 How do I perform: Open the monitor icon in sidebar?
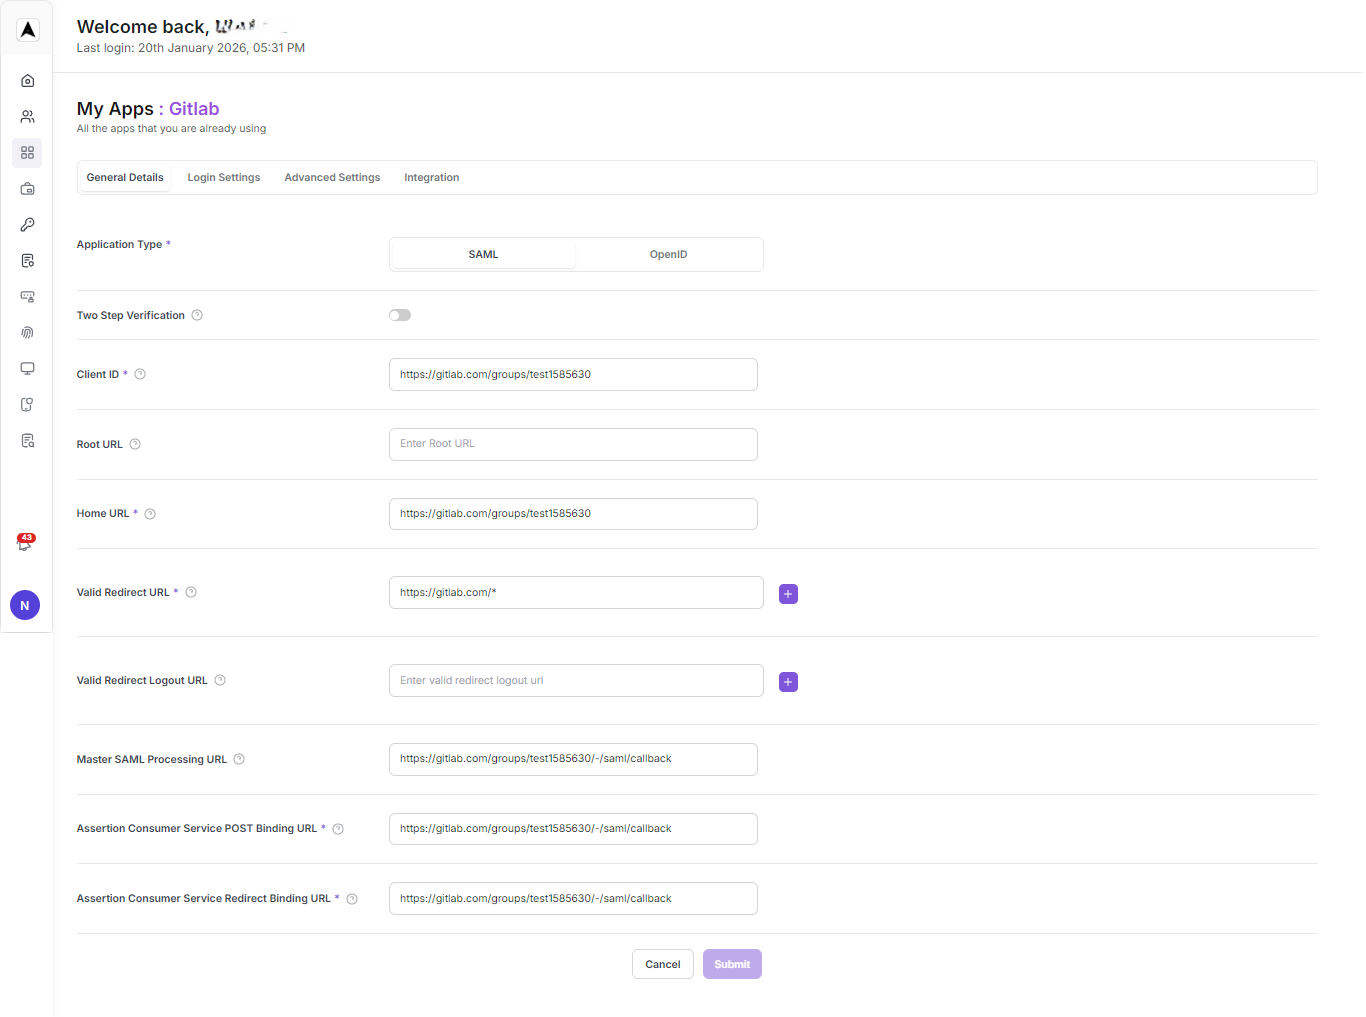[28, 369]
